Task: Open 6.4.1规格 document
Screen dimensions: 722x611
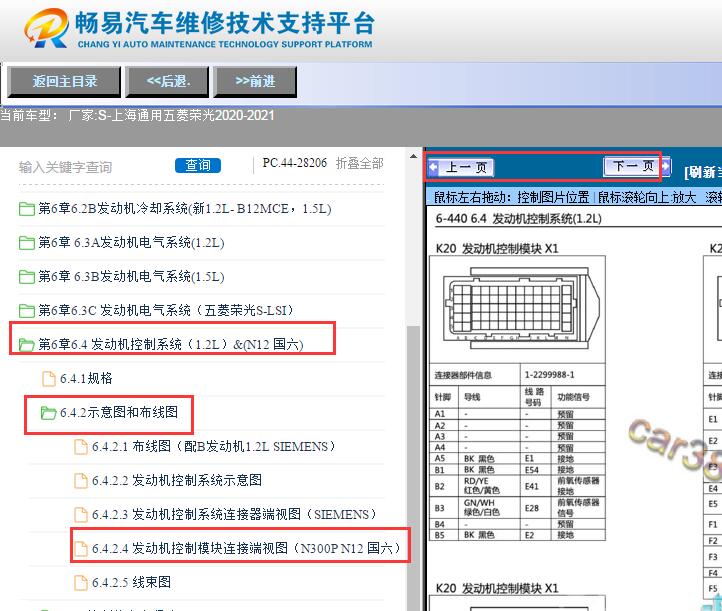Action: click(x=86, y=378)
